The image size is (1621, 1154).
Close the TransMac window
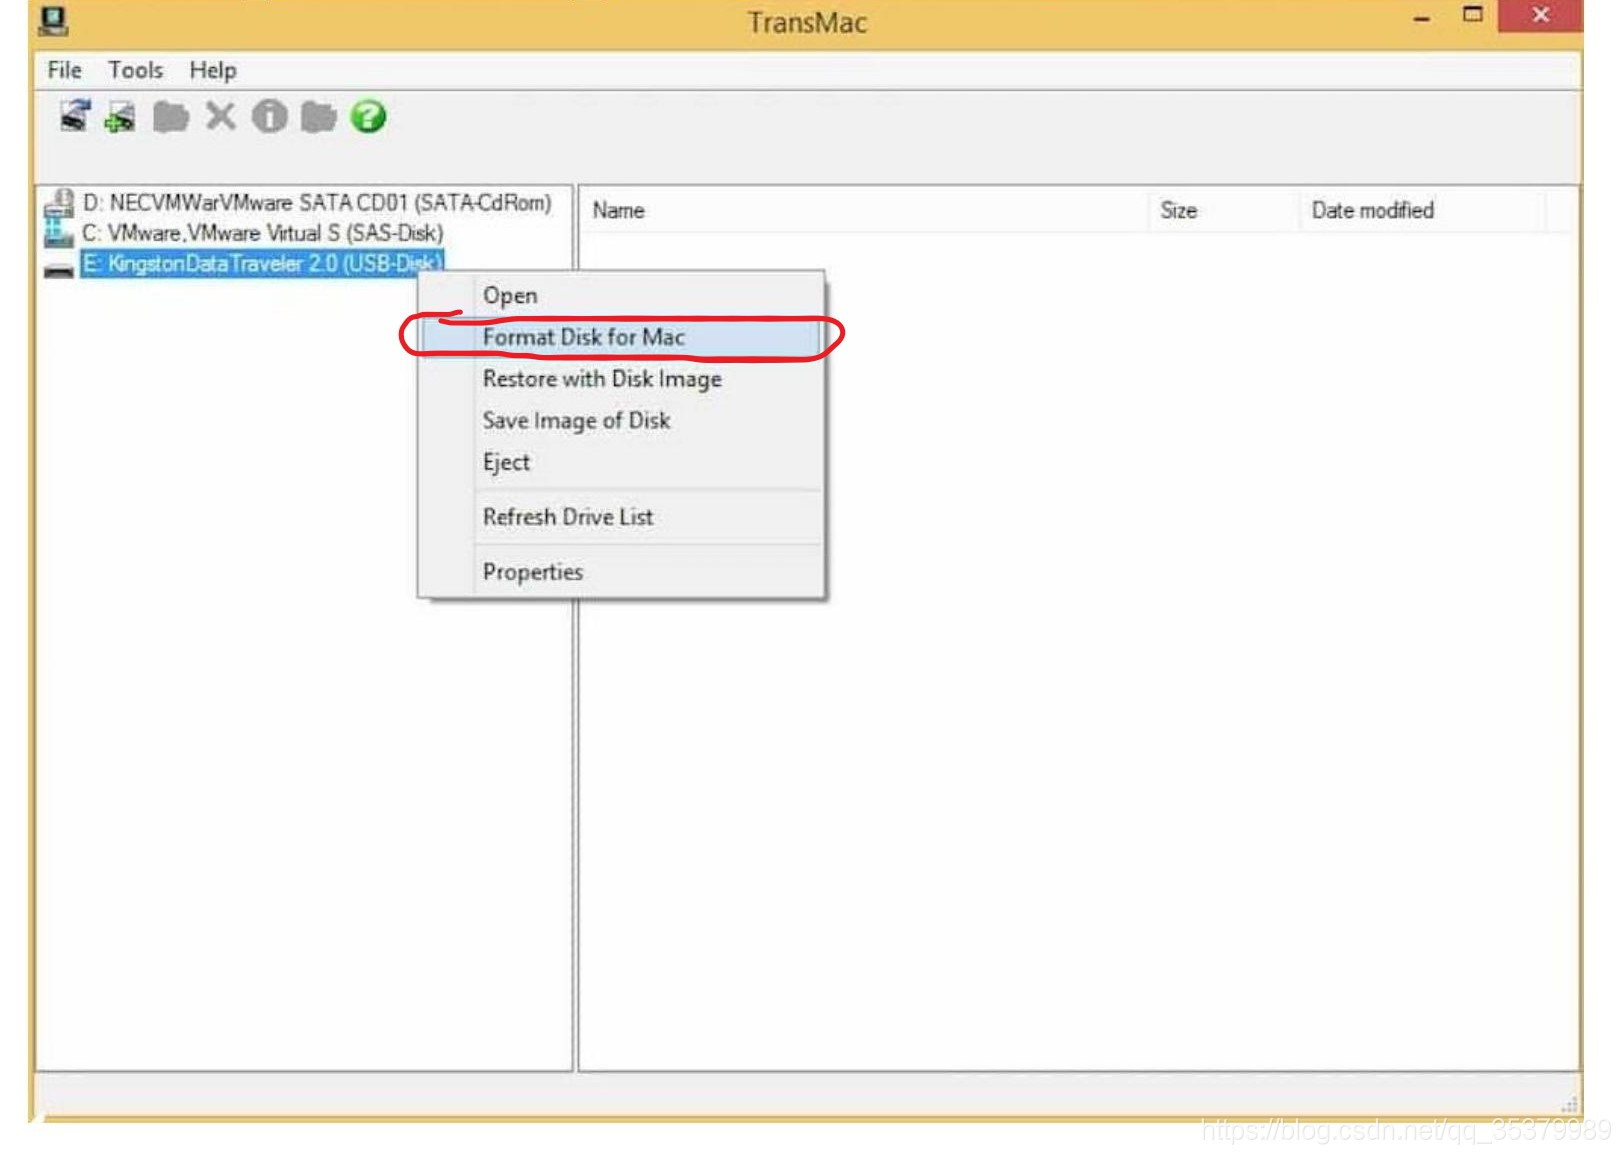tap(1540, 15)
